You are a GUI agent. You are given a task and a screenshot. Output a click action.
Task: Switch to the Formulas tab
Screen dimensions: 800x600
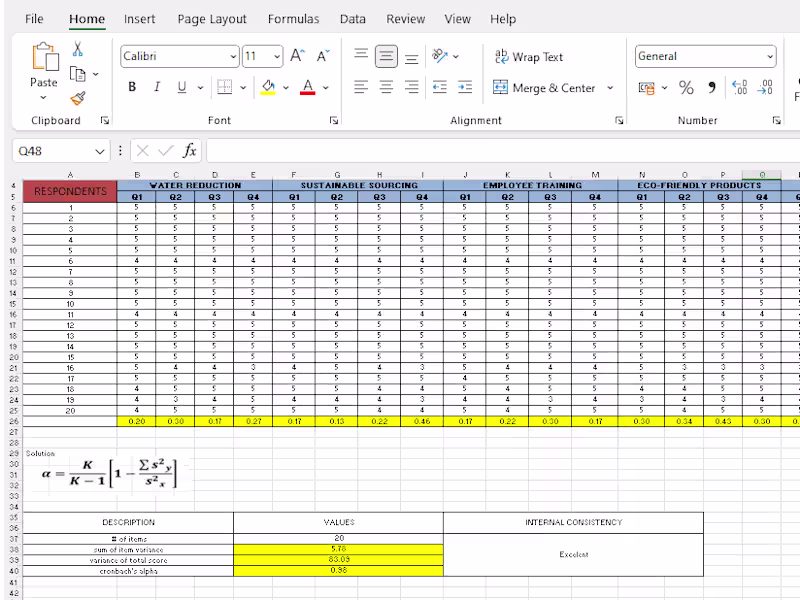point(293,19)
